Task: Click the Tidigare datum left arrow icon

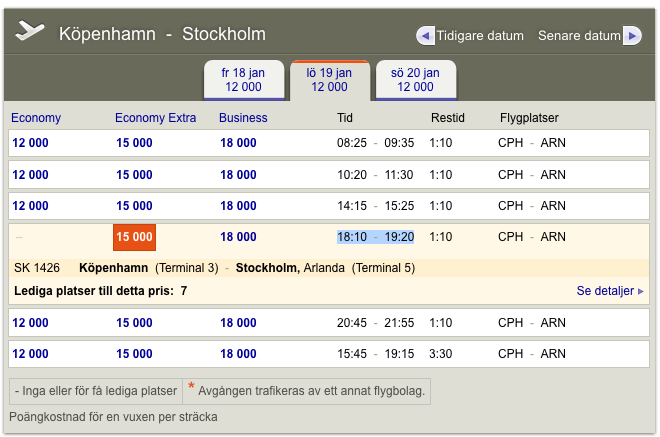Action: (425, 36)
